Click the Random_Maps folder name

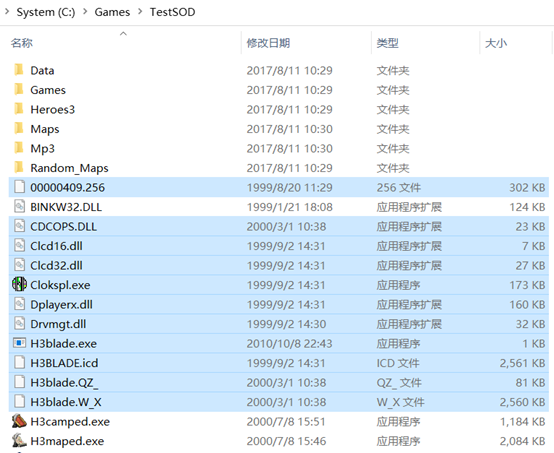tap(69, 168)
